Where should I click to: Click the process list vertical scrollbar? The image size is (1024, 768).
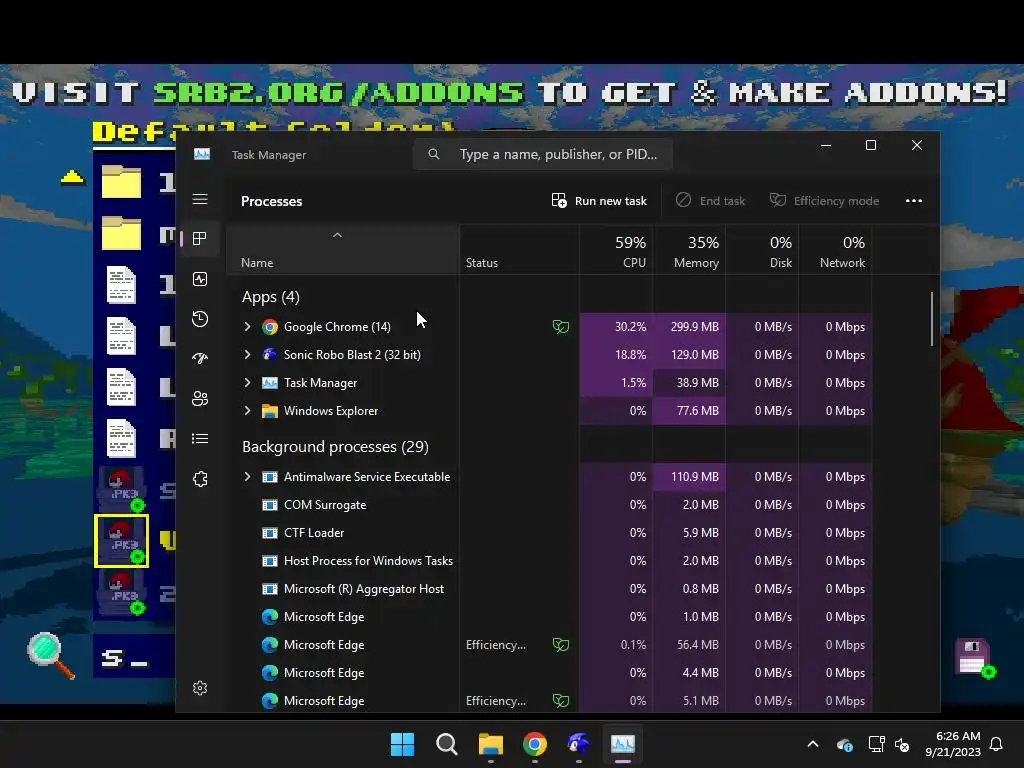click(x=931, y=319)
